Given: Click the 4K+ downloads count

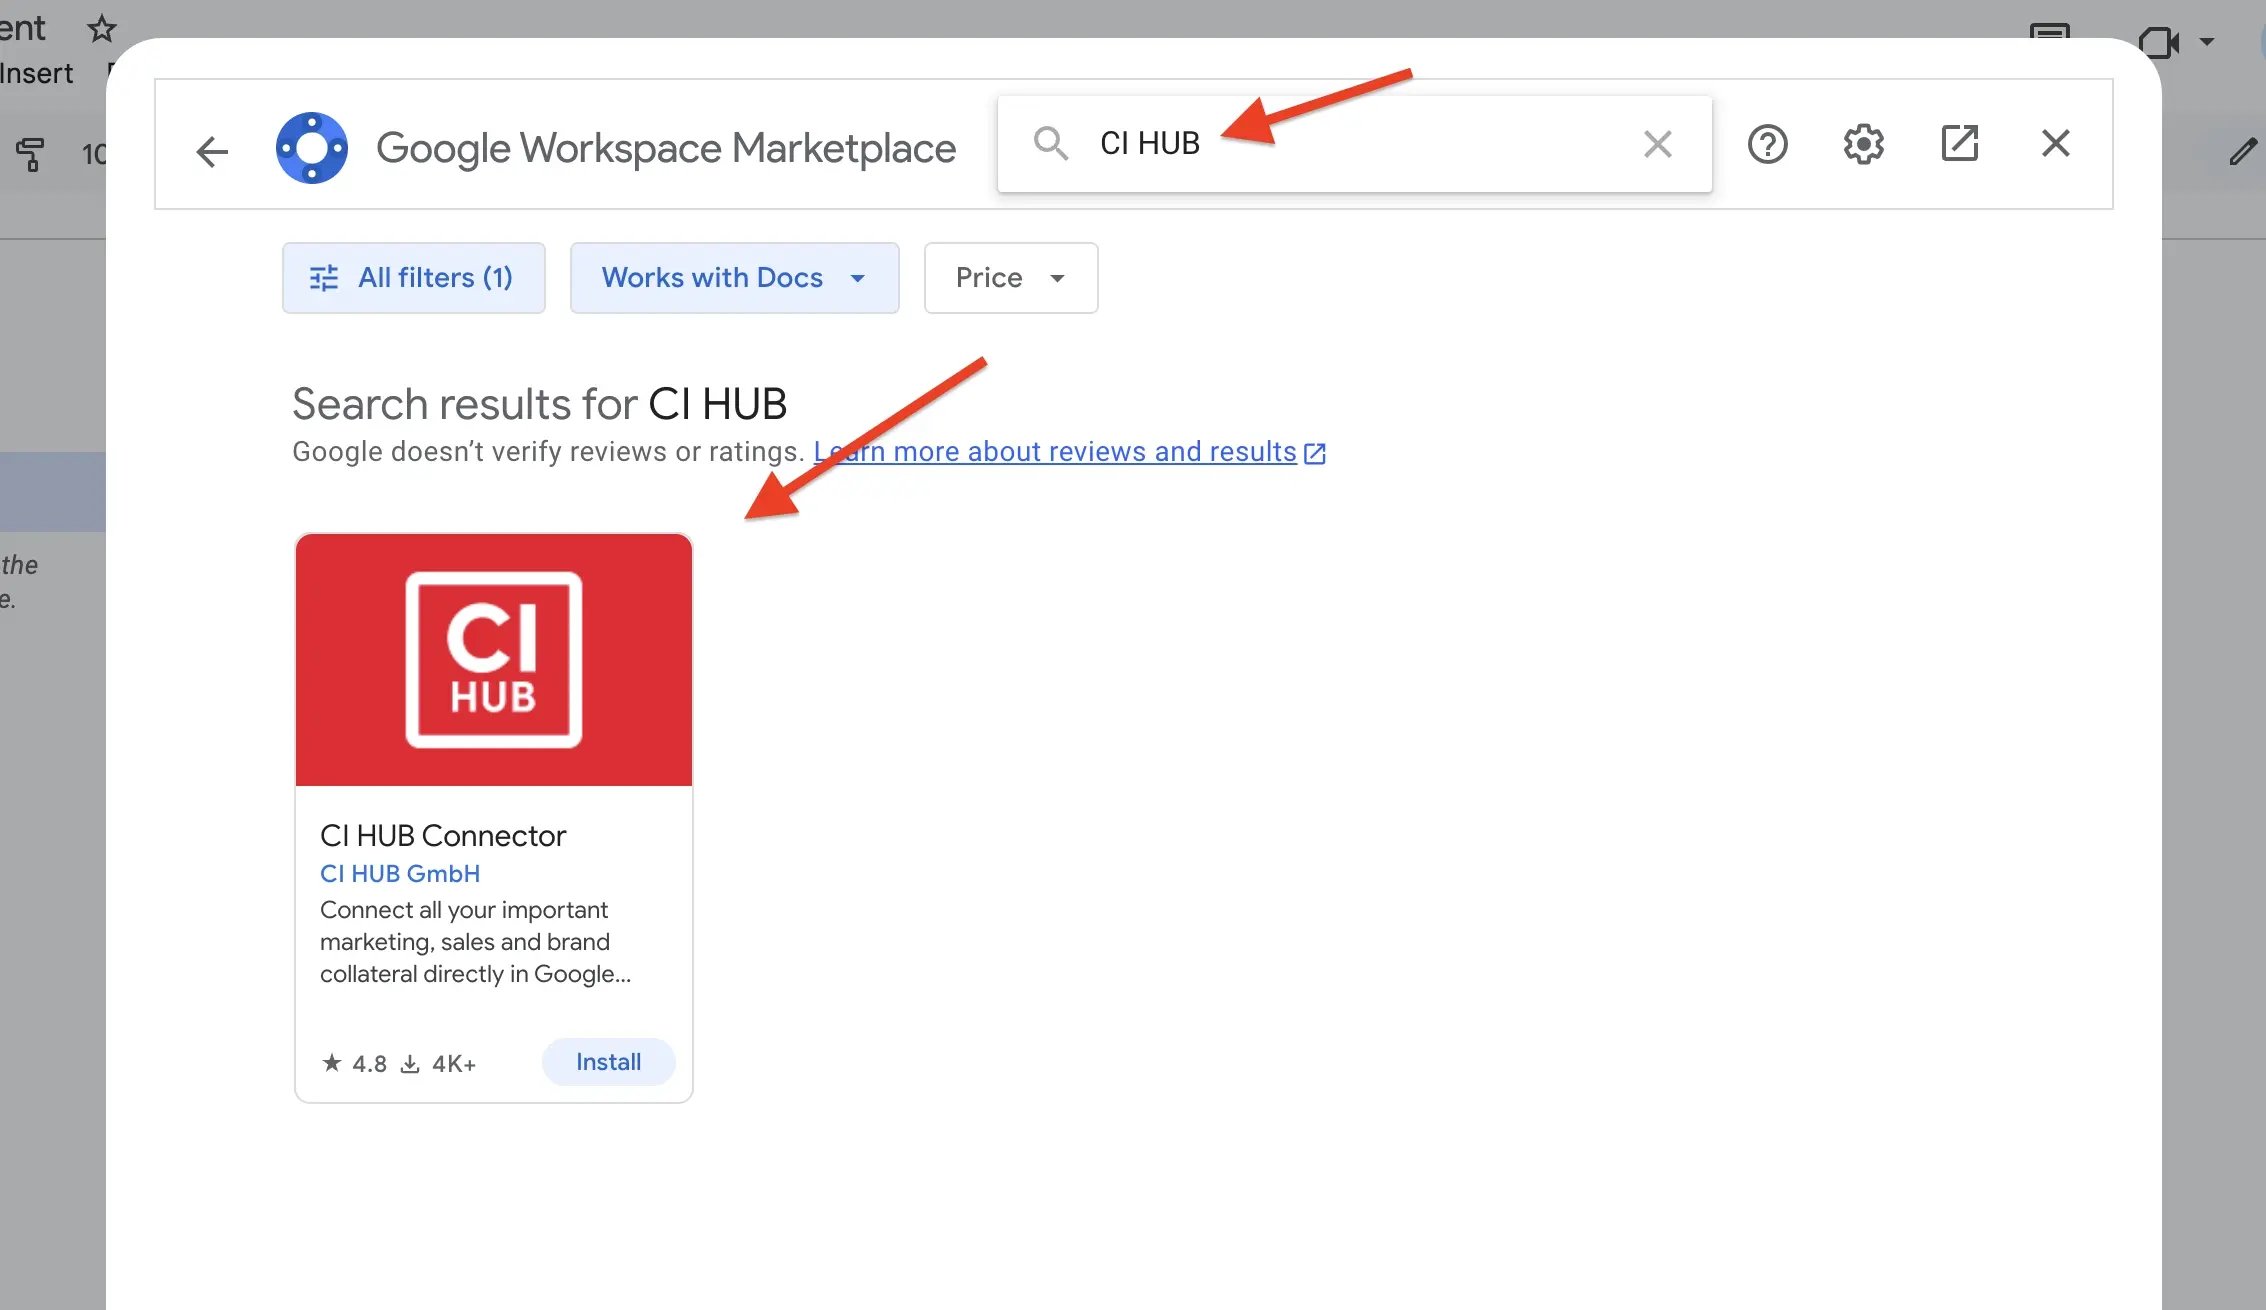Looking at the screenshot, I should 438,1064.
